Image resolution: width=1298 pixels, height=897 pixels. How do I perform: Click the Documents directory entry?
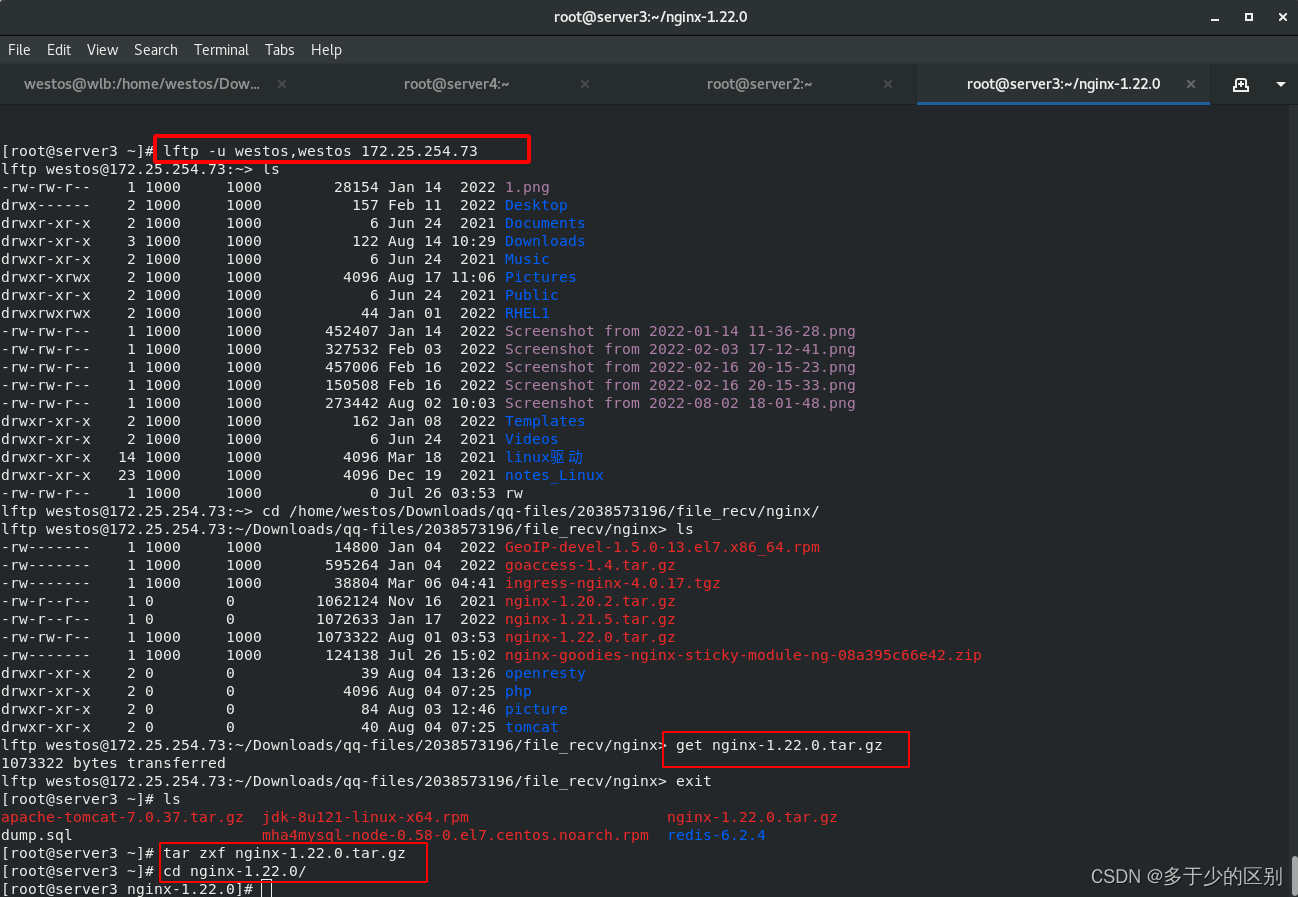[x=545, y=223]
